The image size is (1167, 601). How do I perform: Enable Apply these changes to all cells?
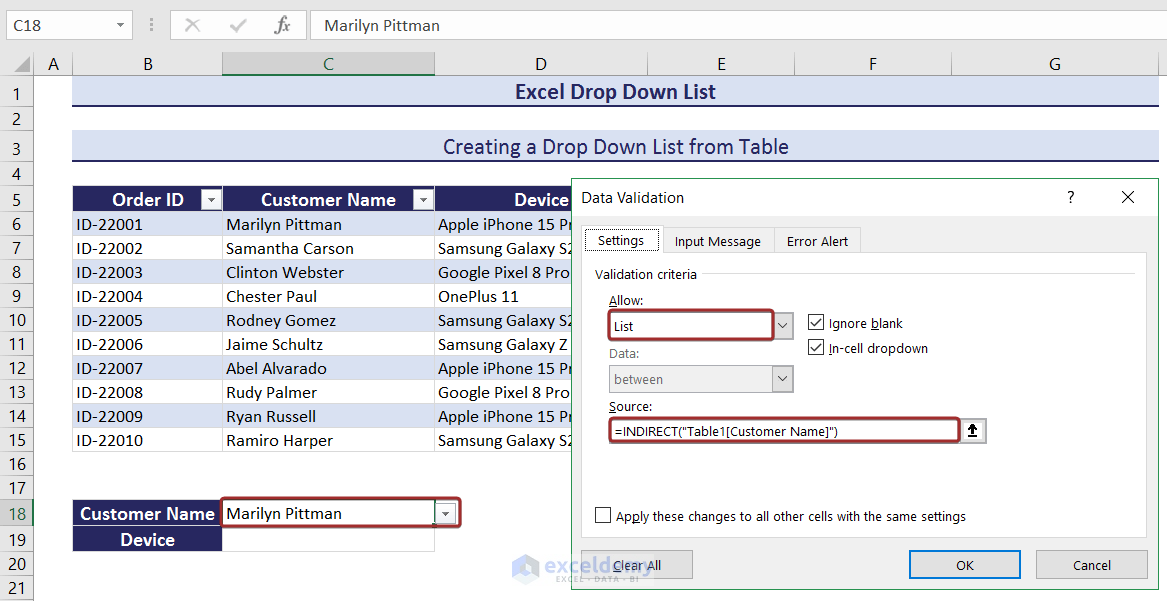(x=603, y=516)
